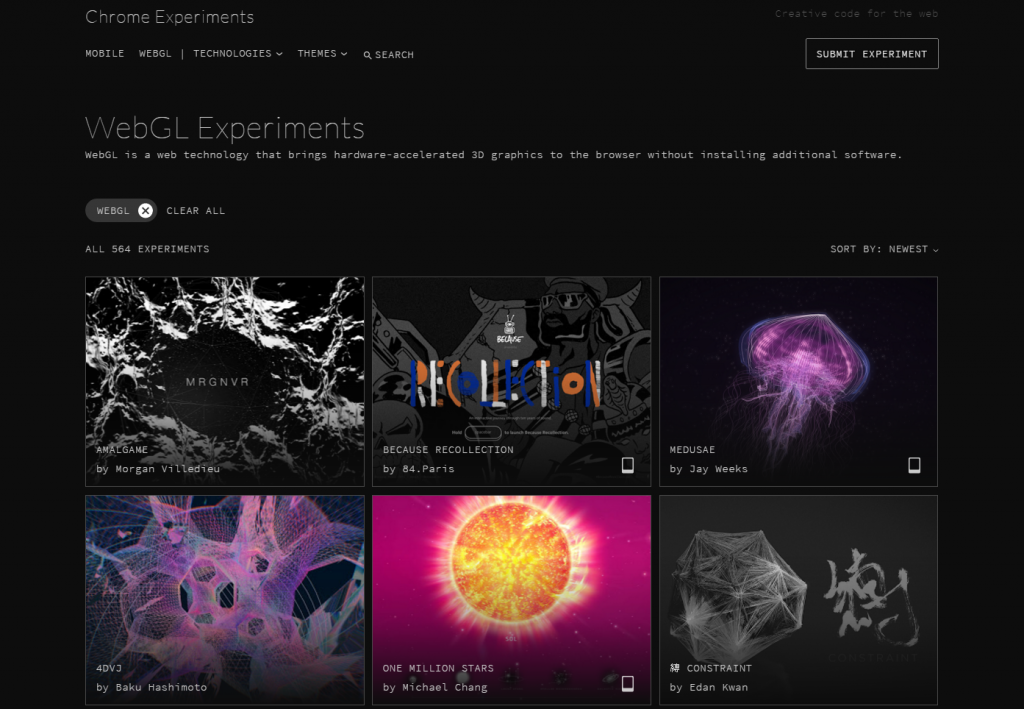Open the One Million Stars sun thumbnail
The height and width of the screenshot is (709, 1024).
511,600
